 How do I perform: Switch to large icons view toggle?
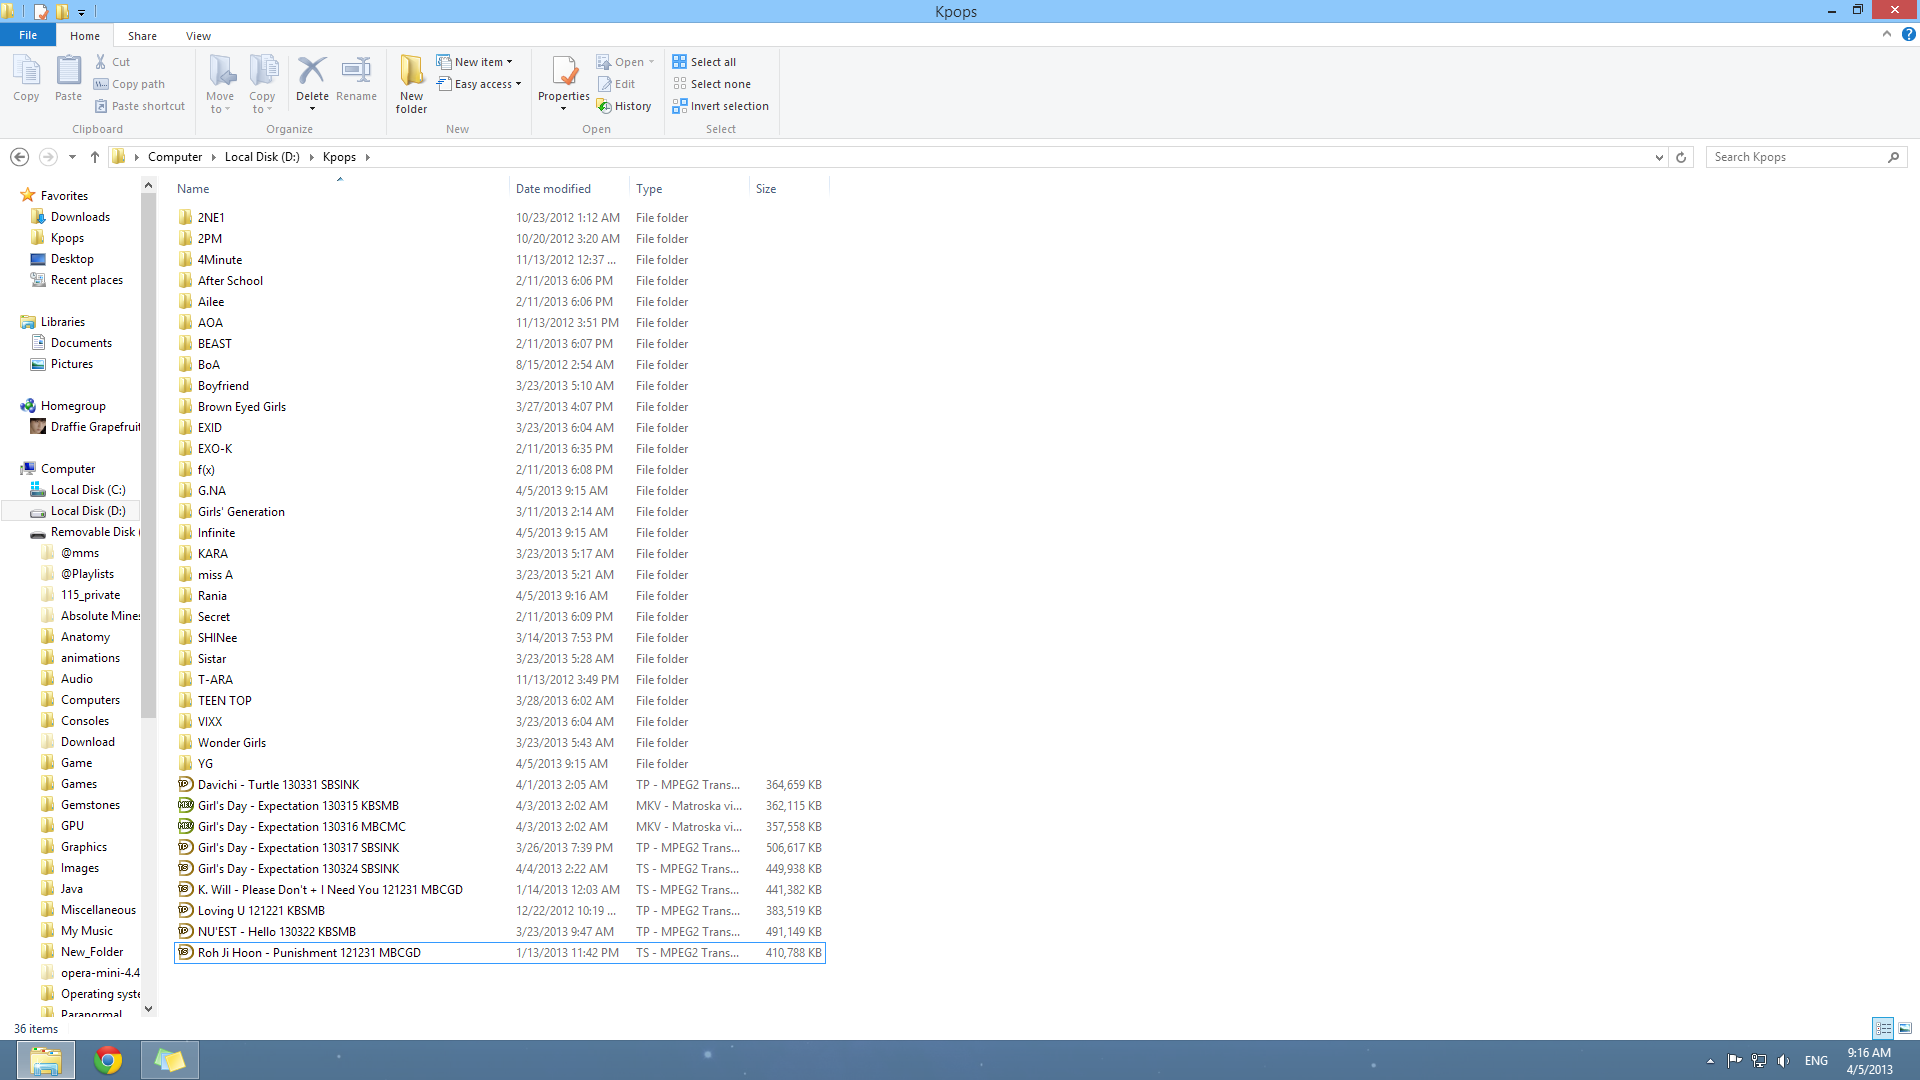click(1905, 1028)
